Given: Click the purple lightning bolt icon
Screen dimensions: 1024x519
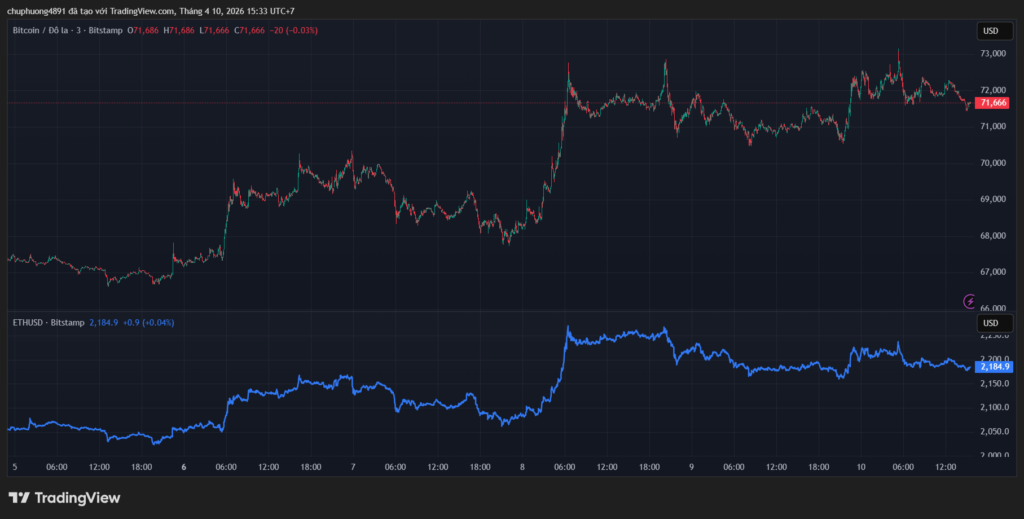Looking at the screenshot, I should [968, 300].
